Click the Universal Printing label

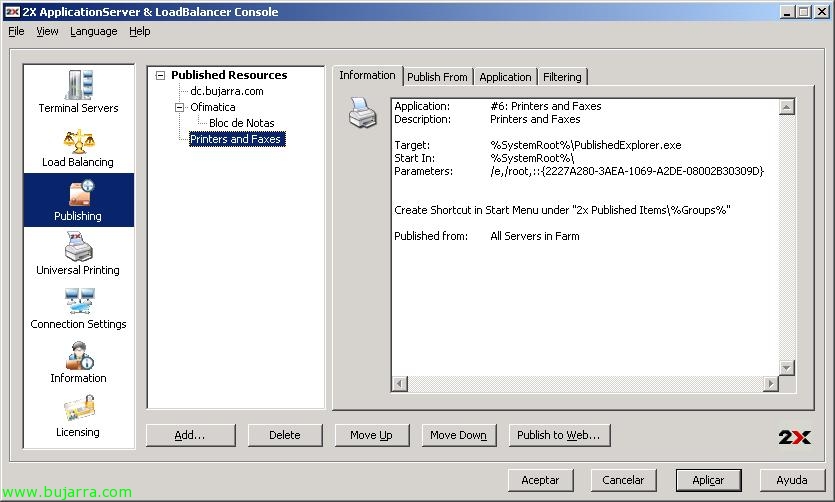coord(78,270)
